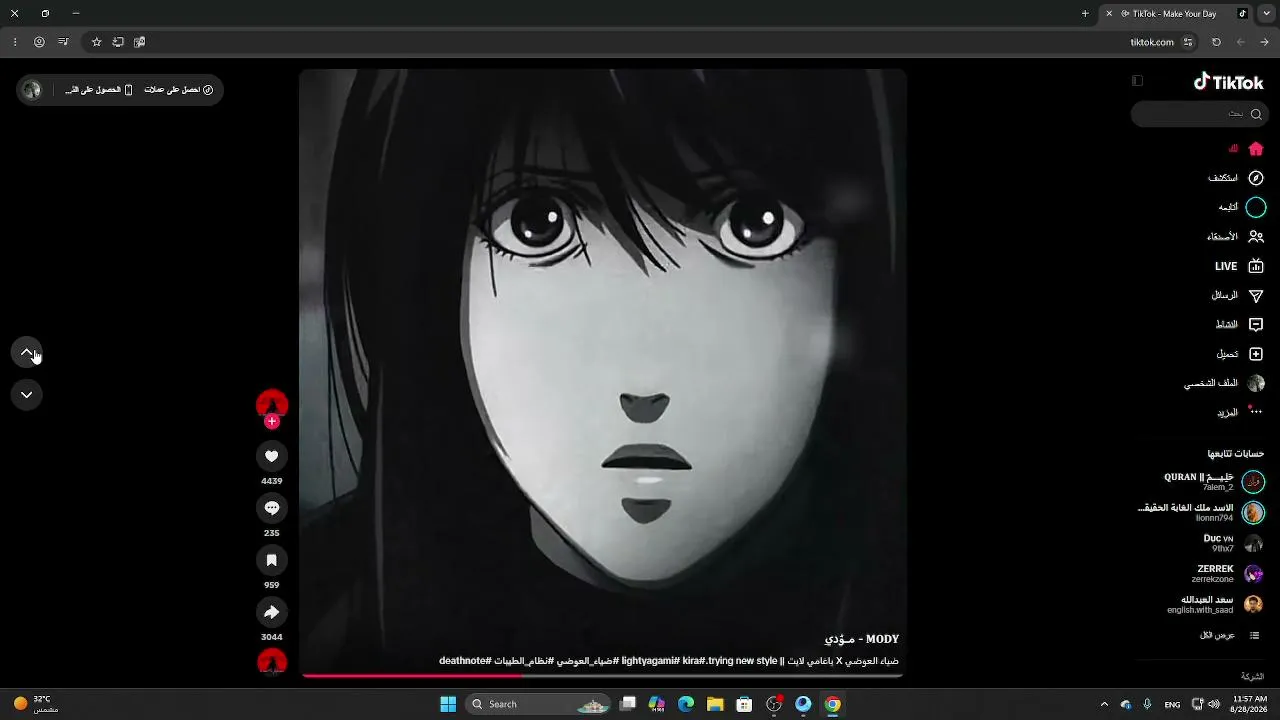This screenshot has height=720, width=1280.
Task: Open the MODY author name on video
Action: [861, 639]
